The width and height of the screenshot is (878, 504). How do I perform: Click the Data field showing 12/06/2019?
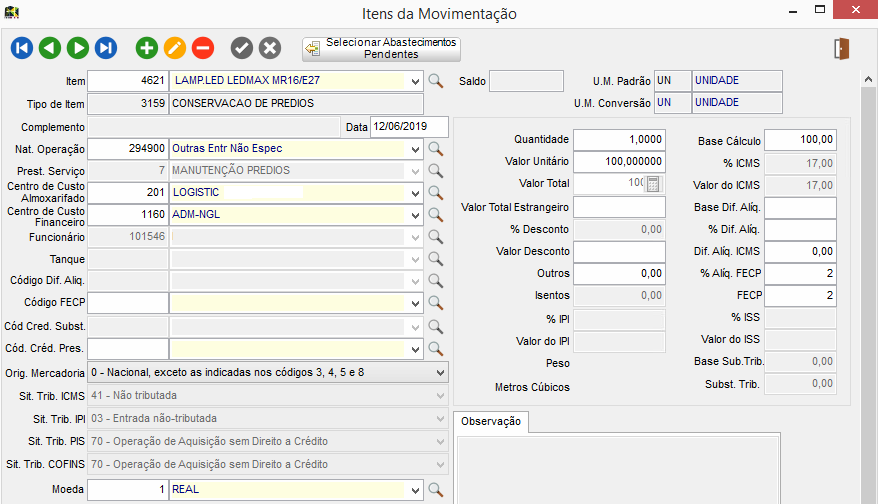408,127
